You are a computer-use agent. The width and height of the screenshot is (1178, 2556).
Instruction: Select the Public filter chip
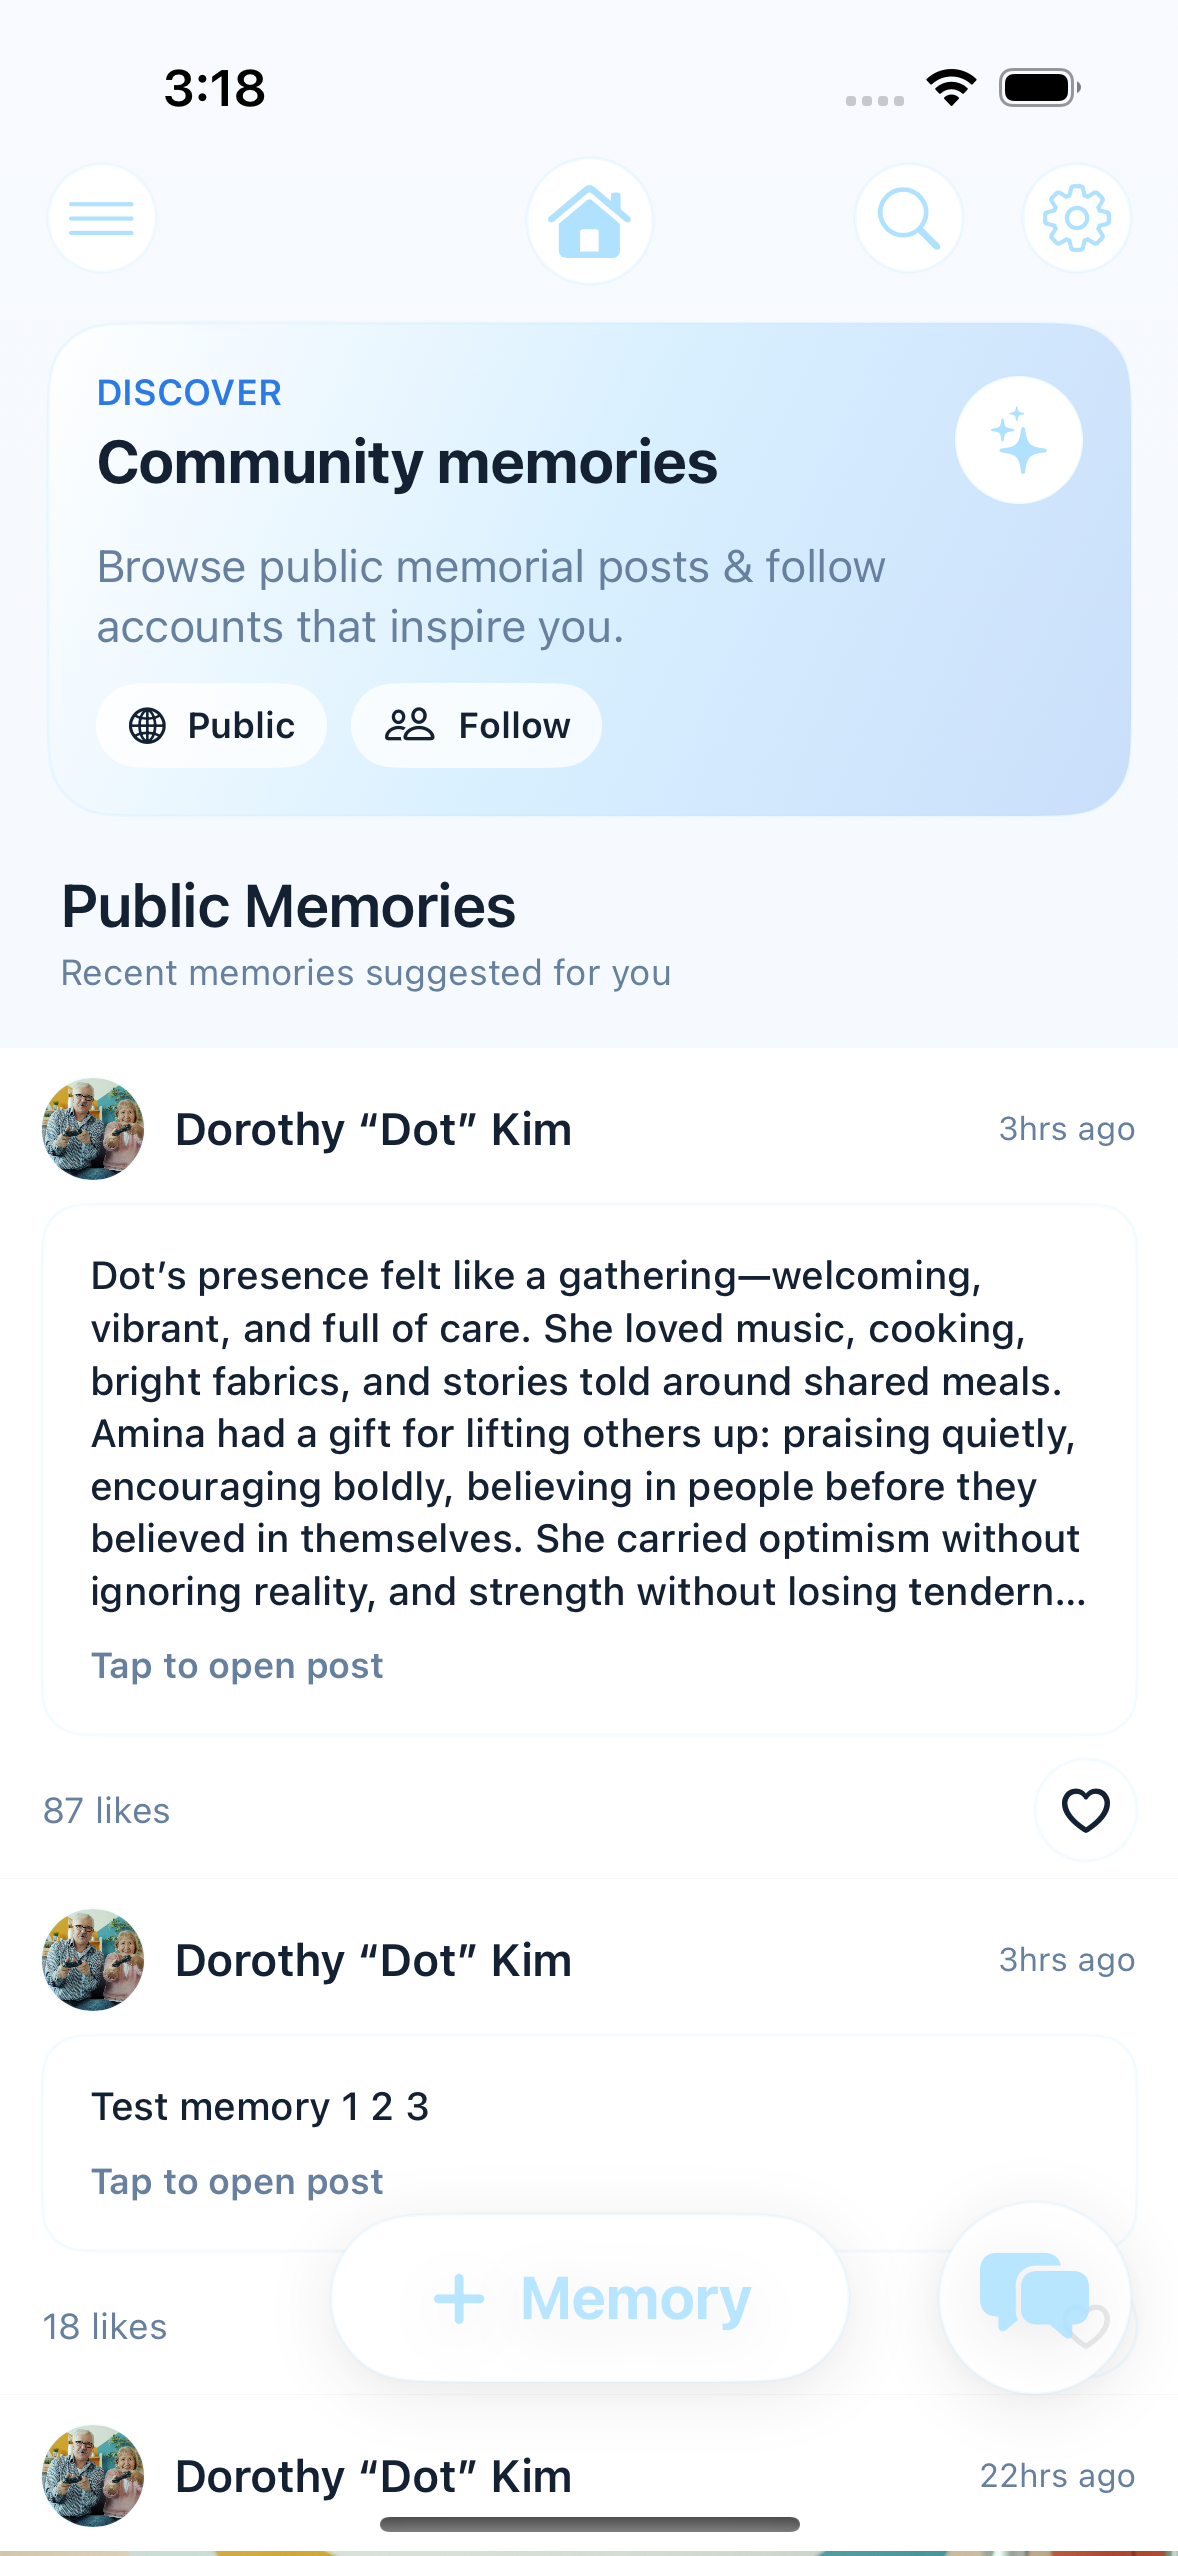[x=211, y=725]
